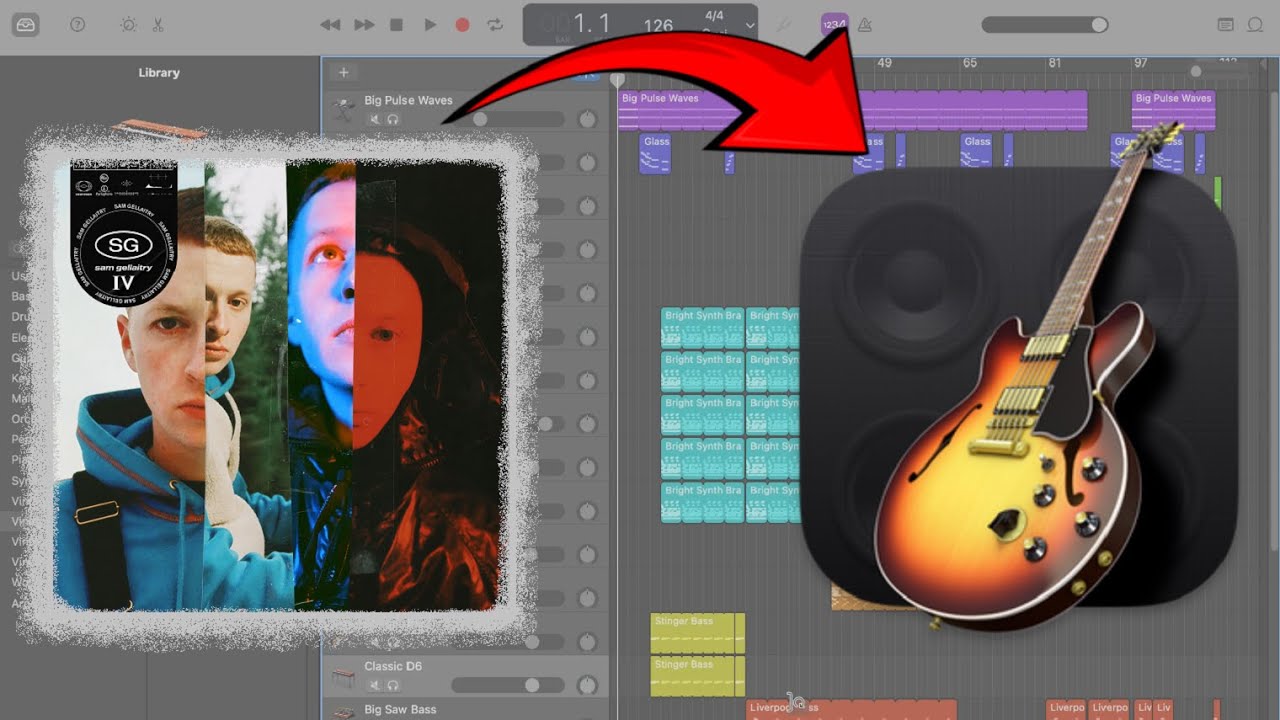Solo the Classic D6 track with headphones
This screenshot has height=720, width=1280.
(x=393, y=685)
